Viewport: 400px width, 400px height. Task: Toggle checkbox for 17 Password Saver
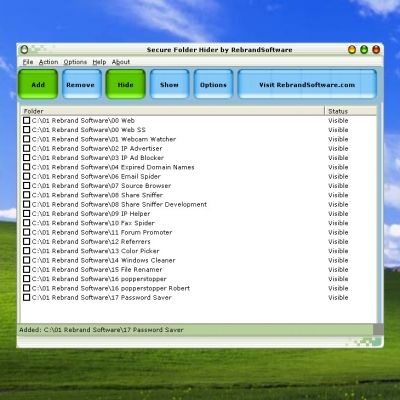pyautogui.click(x=26, y=297)
